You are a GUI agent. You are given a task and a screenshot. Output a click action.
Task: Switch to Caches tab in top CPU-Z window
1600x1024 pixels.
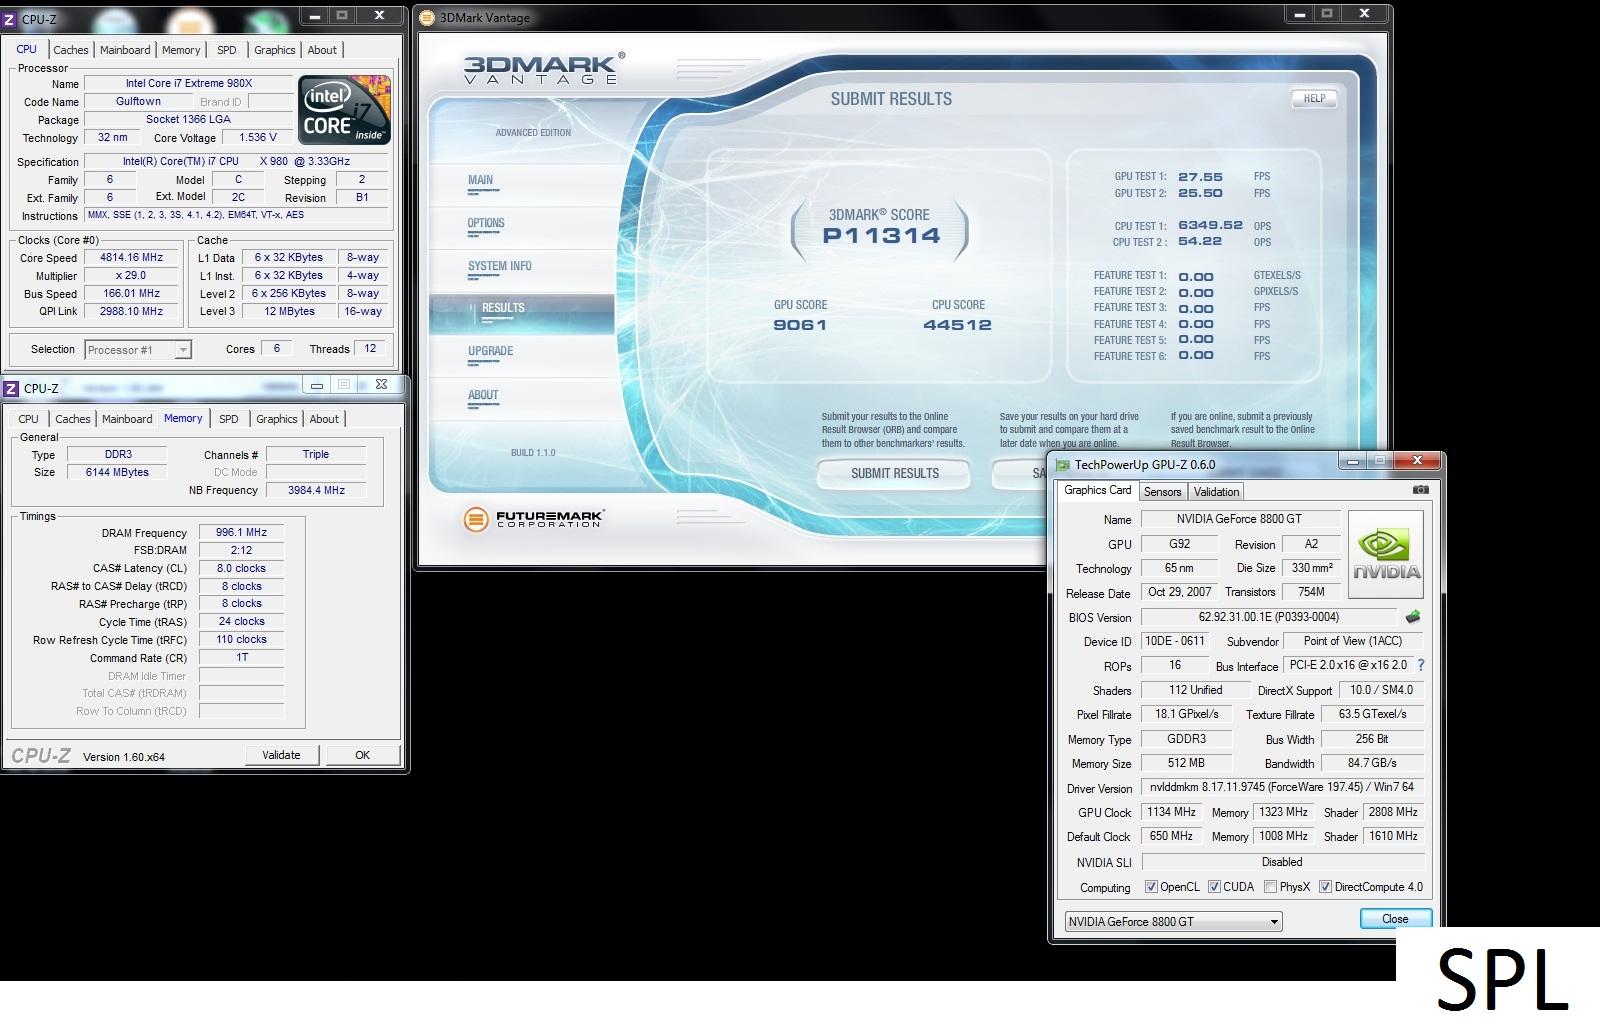71,50
